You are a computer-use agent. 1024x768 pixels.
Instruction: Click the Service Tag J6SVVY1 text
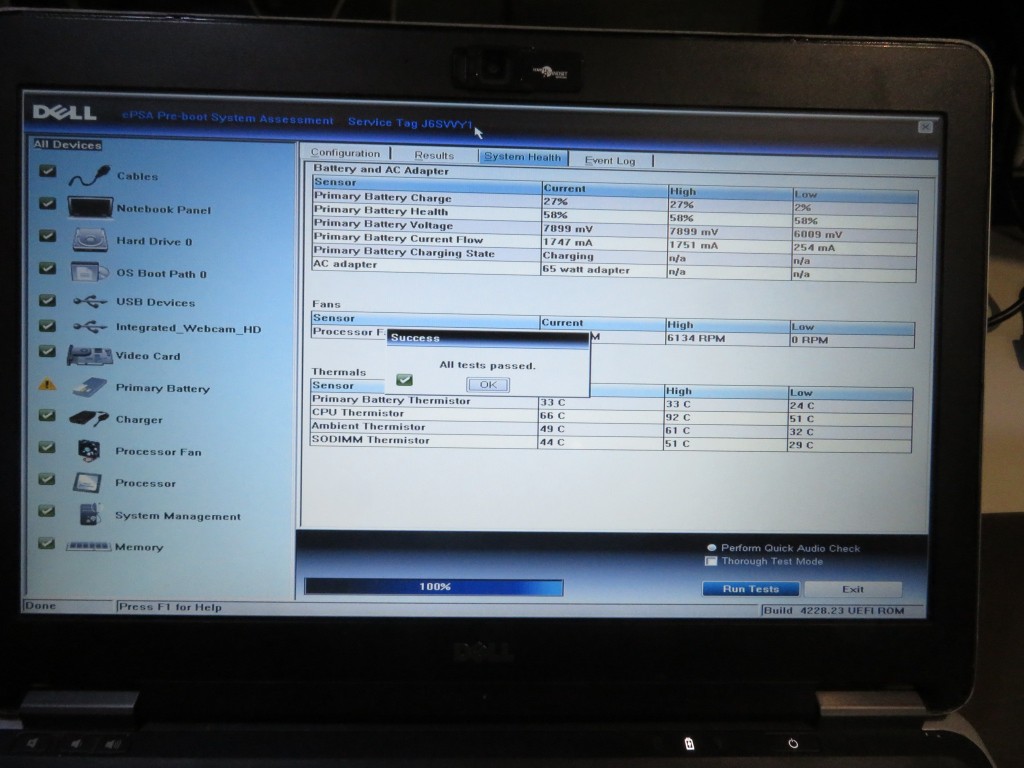410,123
